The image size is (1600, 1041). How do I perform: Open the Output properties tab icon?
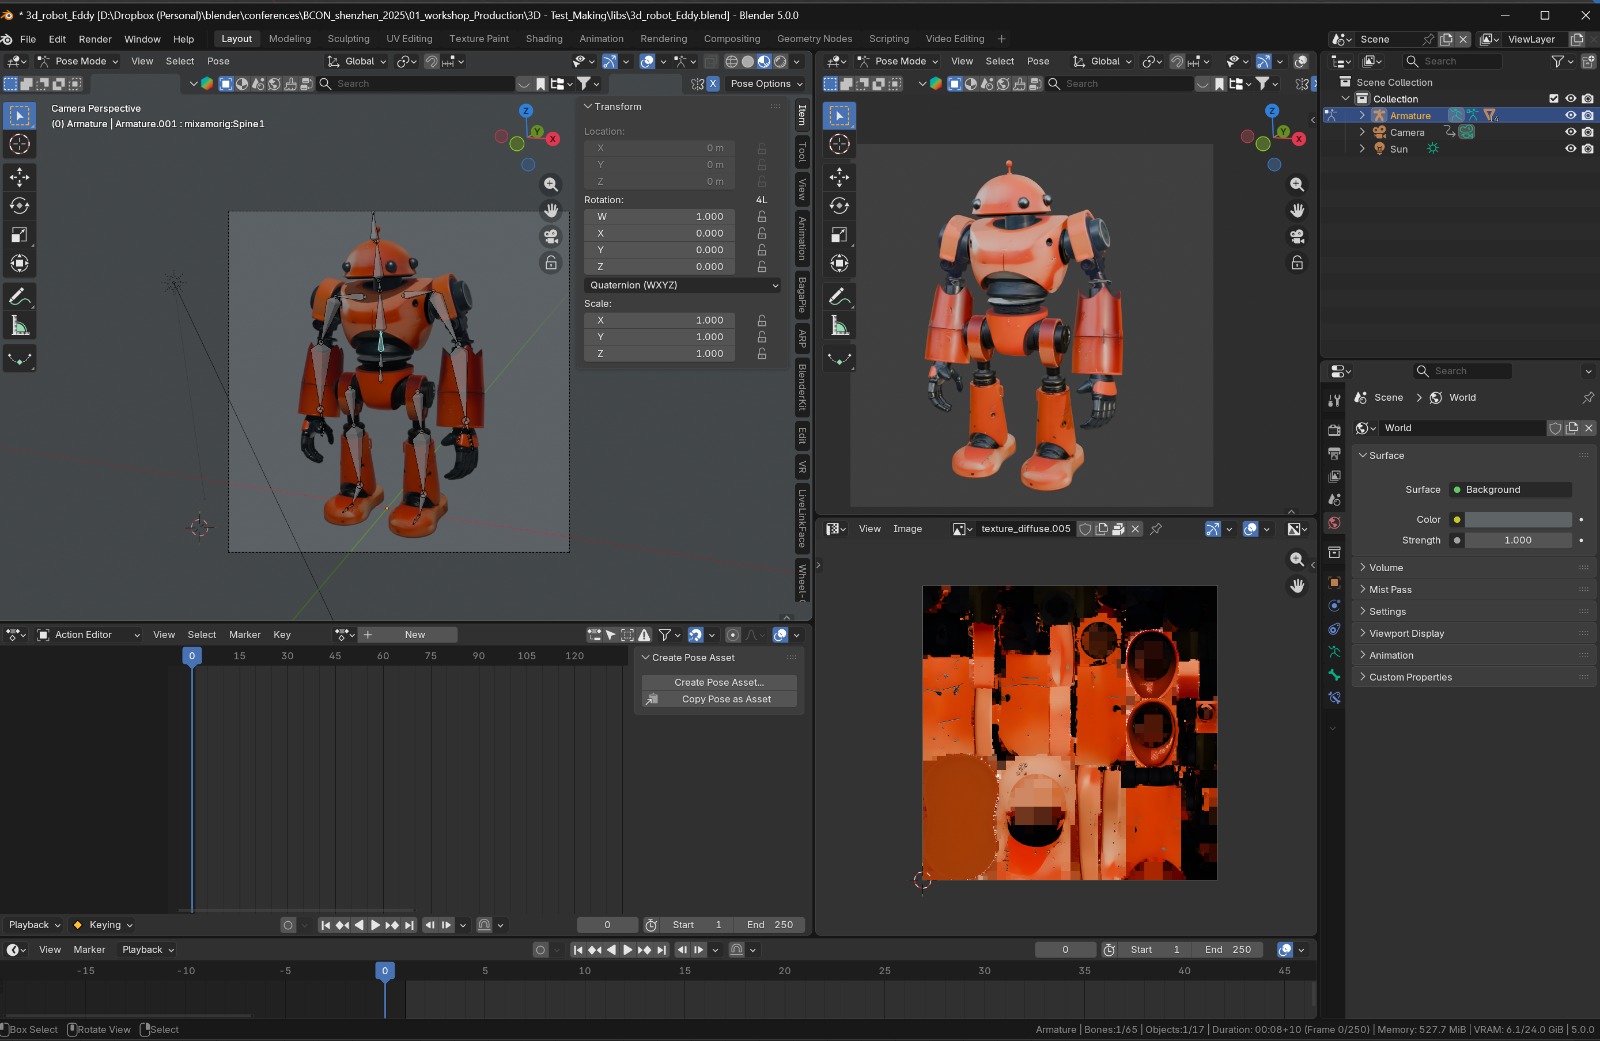click(1334, 454)
